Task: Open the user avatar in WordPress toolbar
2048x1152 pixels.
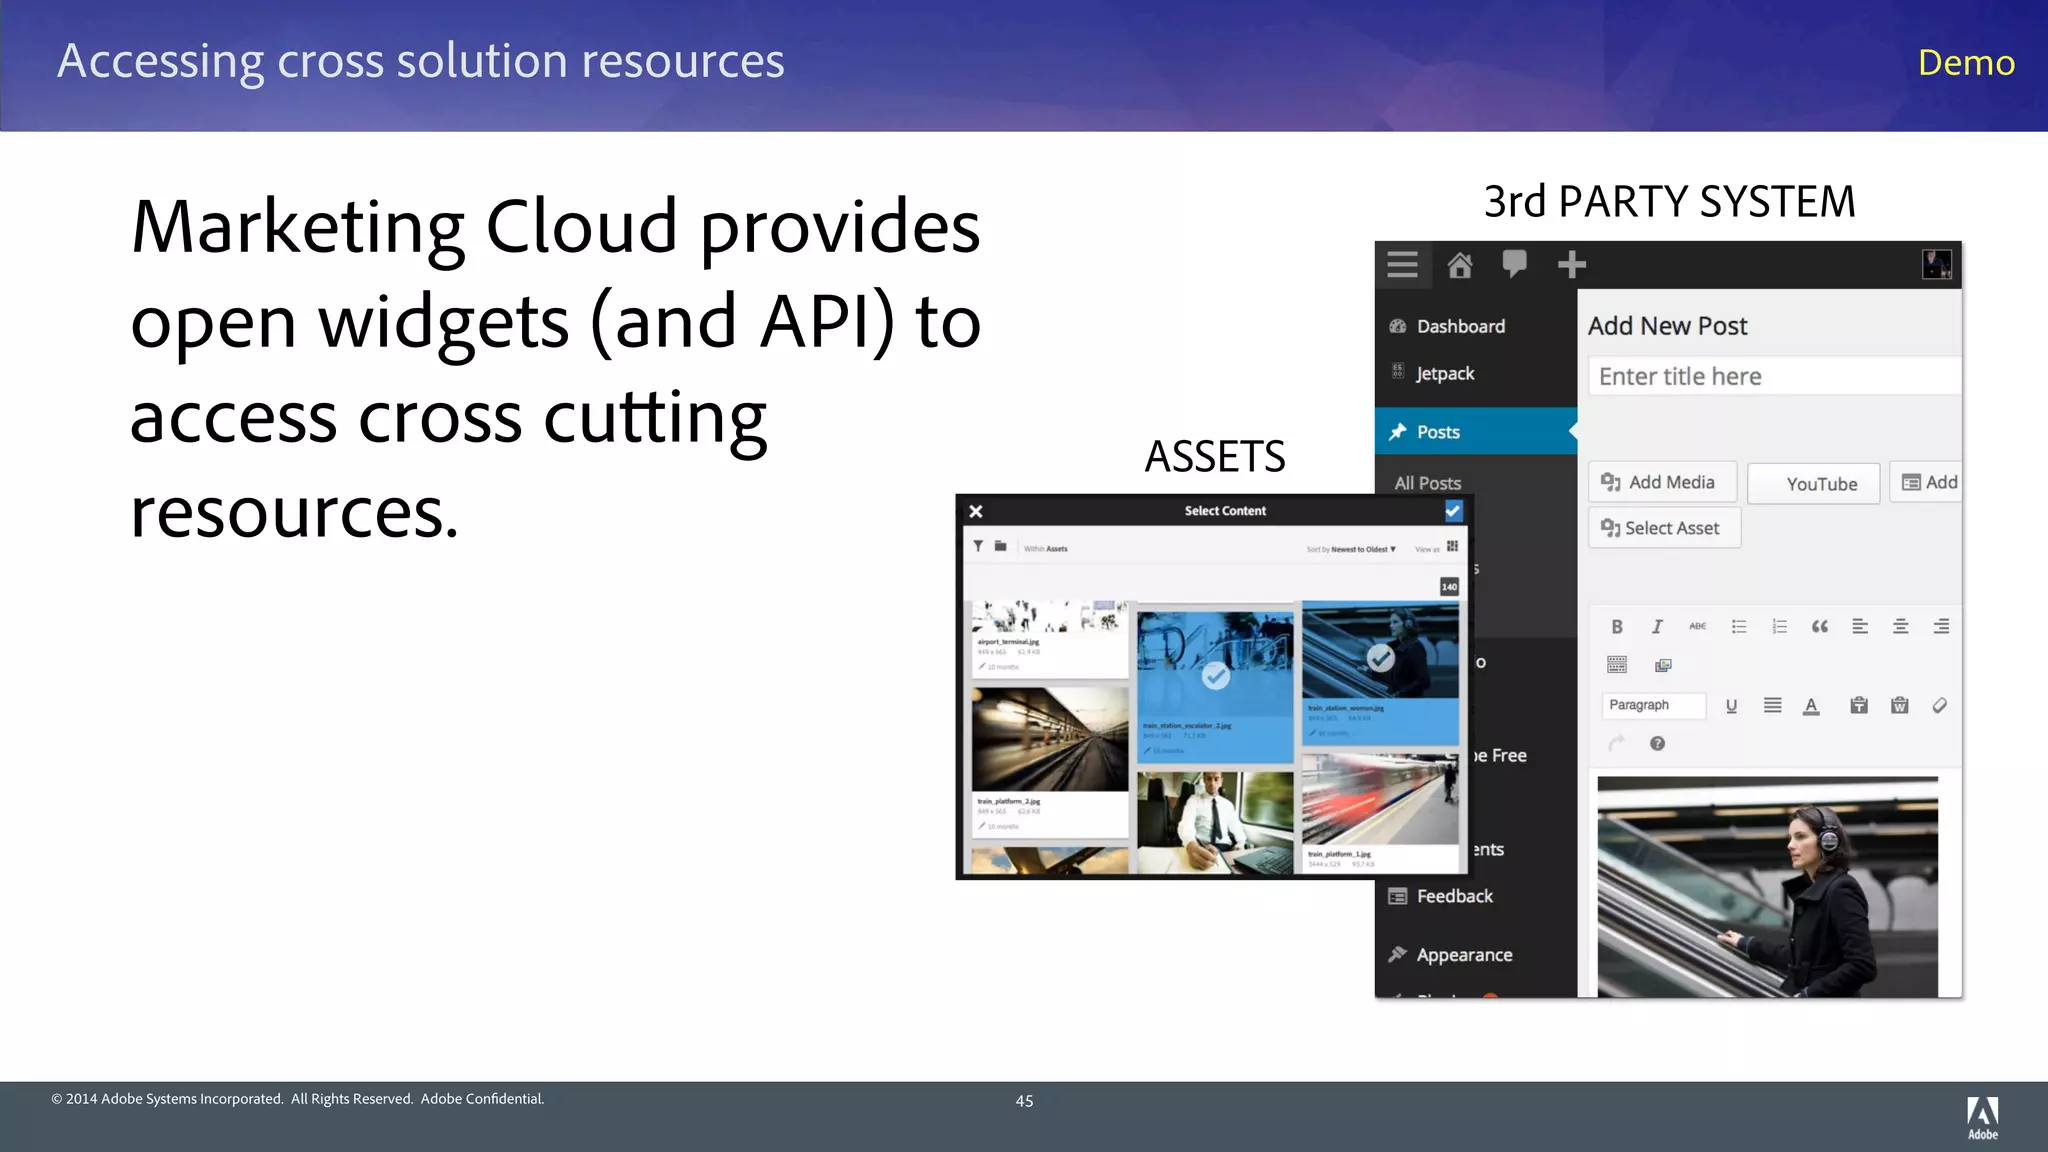Action: click(x=1937, y=264)
